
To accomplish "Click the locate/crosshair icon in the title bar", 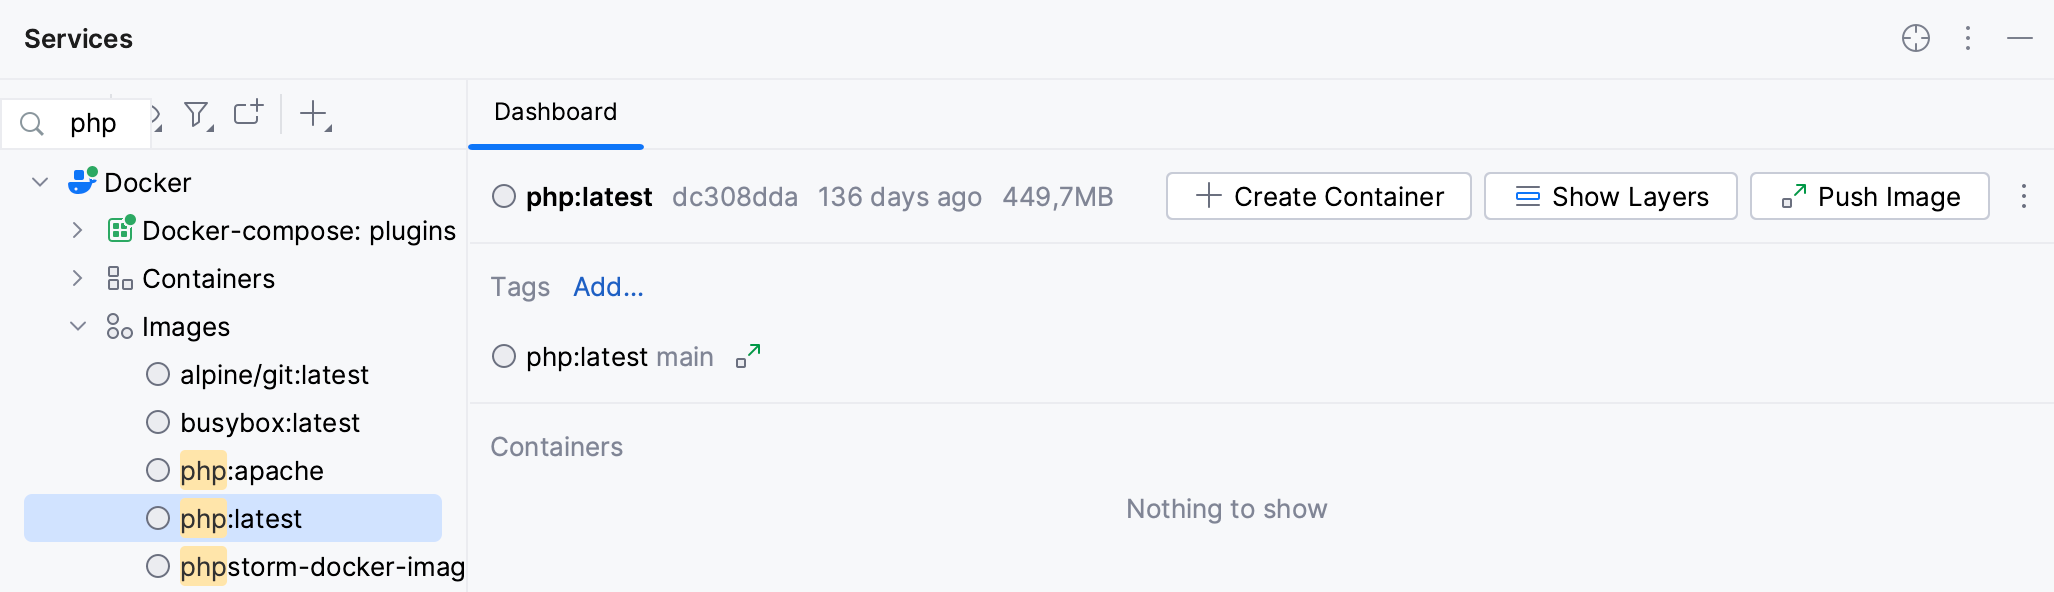I will coord(1916,38).
